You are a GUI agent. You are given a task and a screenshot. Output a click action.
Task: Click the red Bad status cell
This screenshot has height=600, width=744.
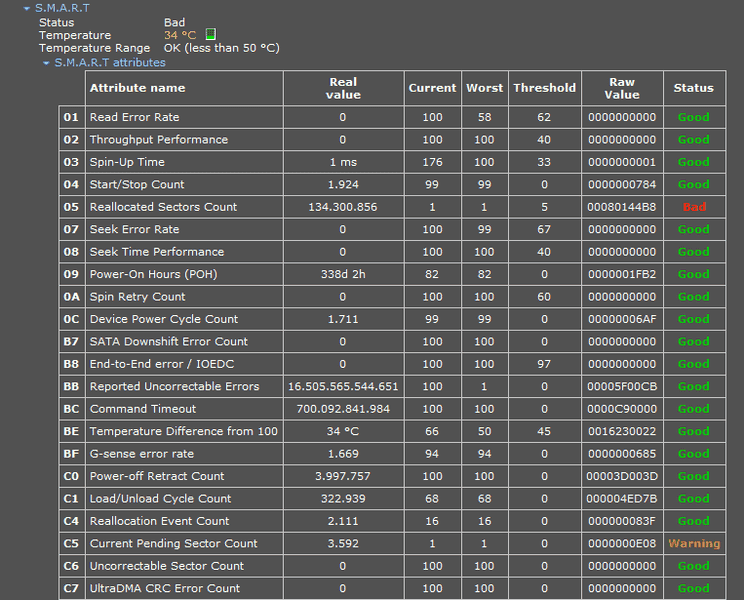(693, 207)
